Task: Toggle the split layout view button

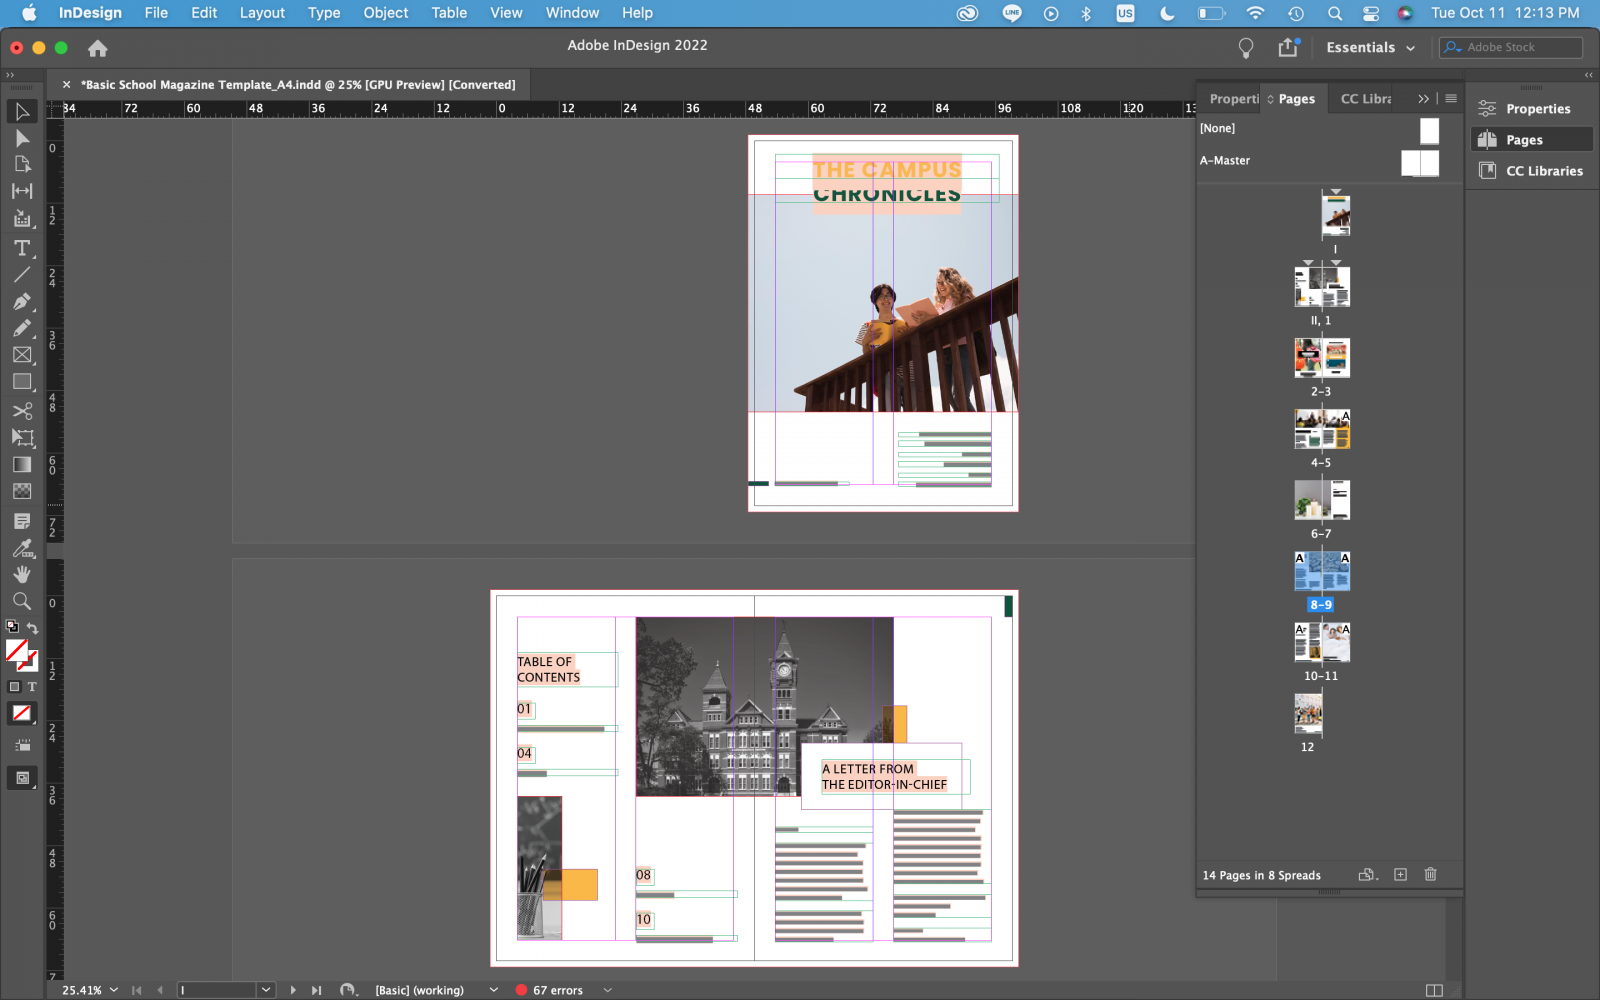Action: (1434, 990)
